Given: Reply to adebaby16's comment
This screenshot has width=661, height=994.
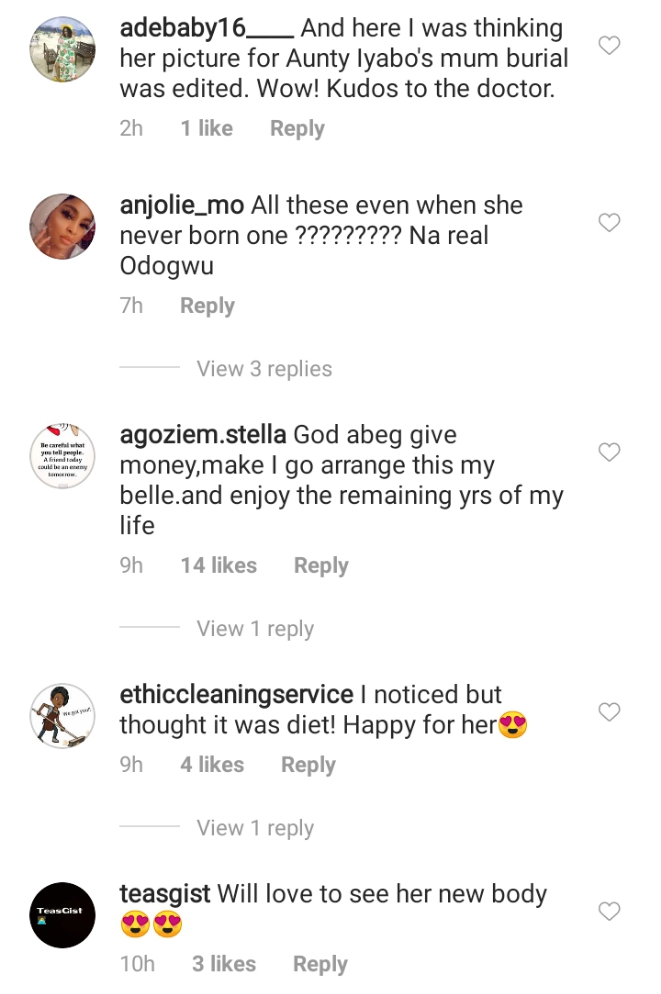Looking at the screenshot, I should pos(297,129).
